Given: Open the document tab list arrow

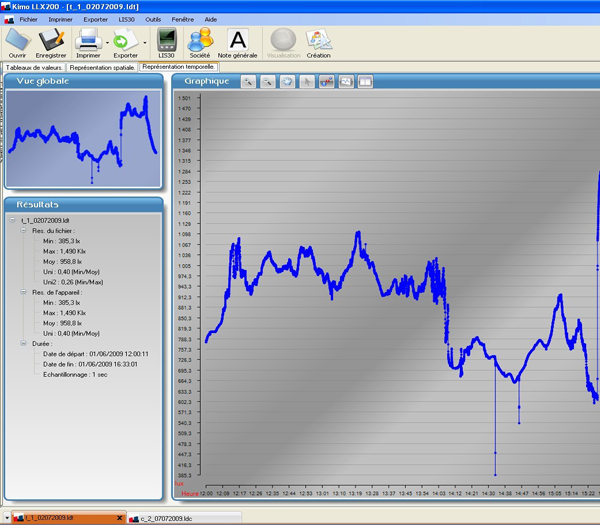Looking at the screenshot, I should (7, 518).
